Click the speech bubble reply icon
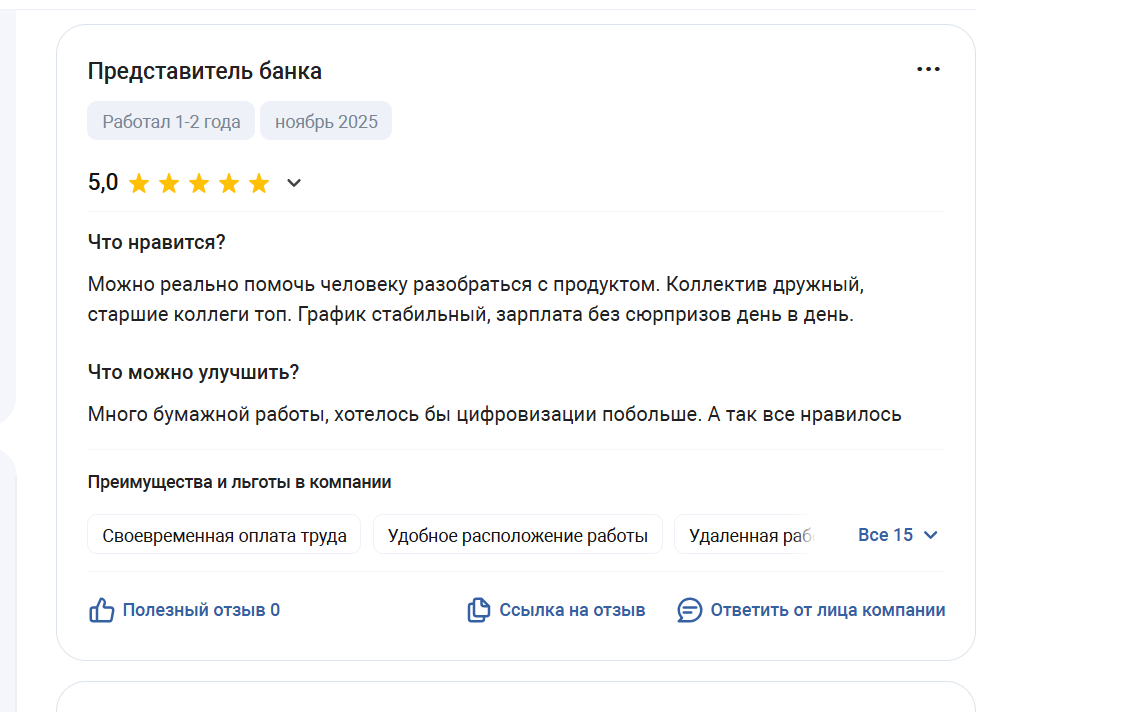Screen dimensions: 1123x712 click(x=690, y=610)
